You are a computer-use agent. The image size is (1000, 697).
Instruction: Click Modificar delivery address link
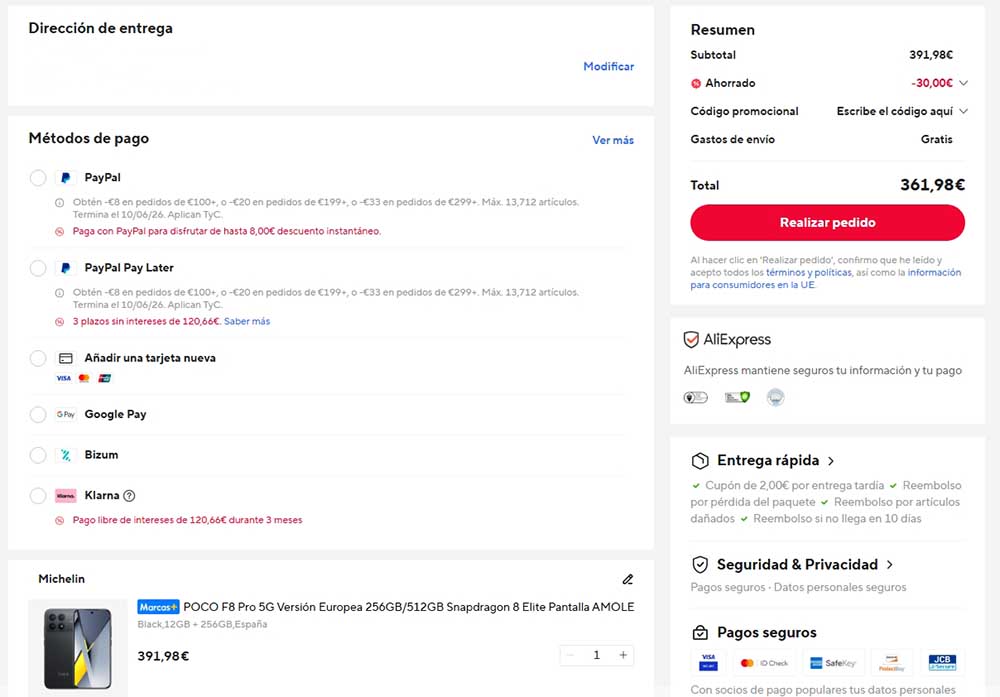point(608,66)
